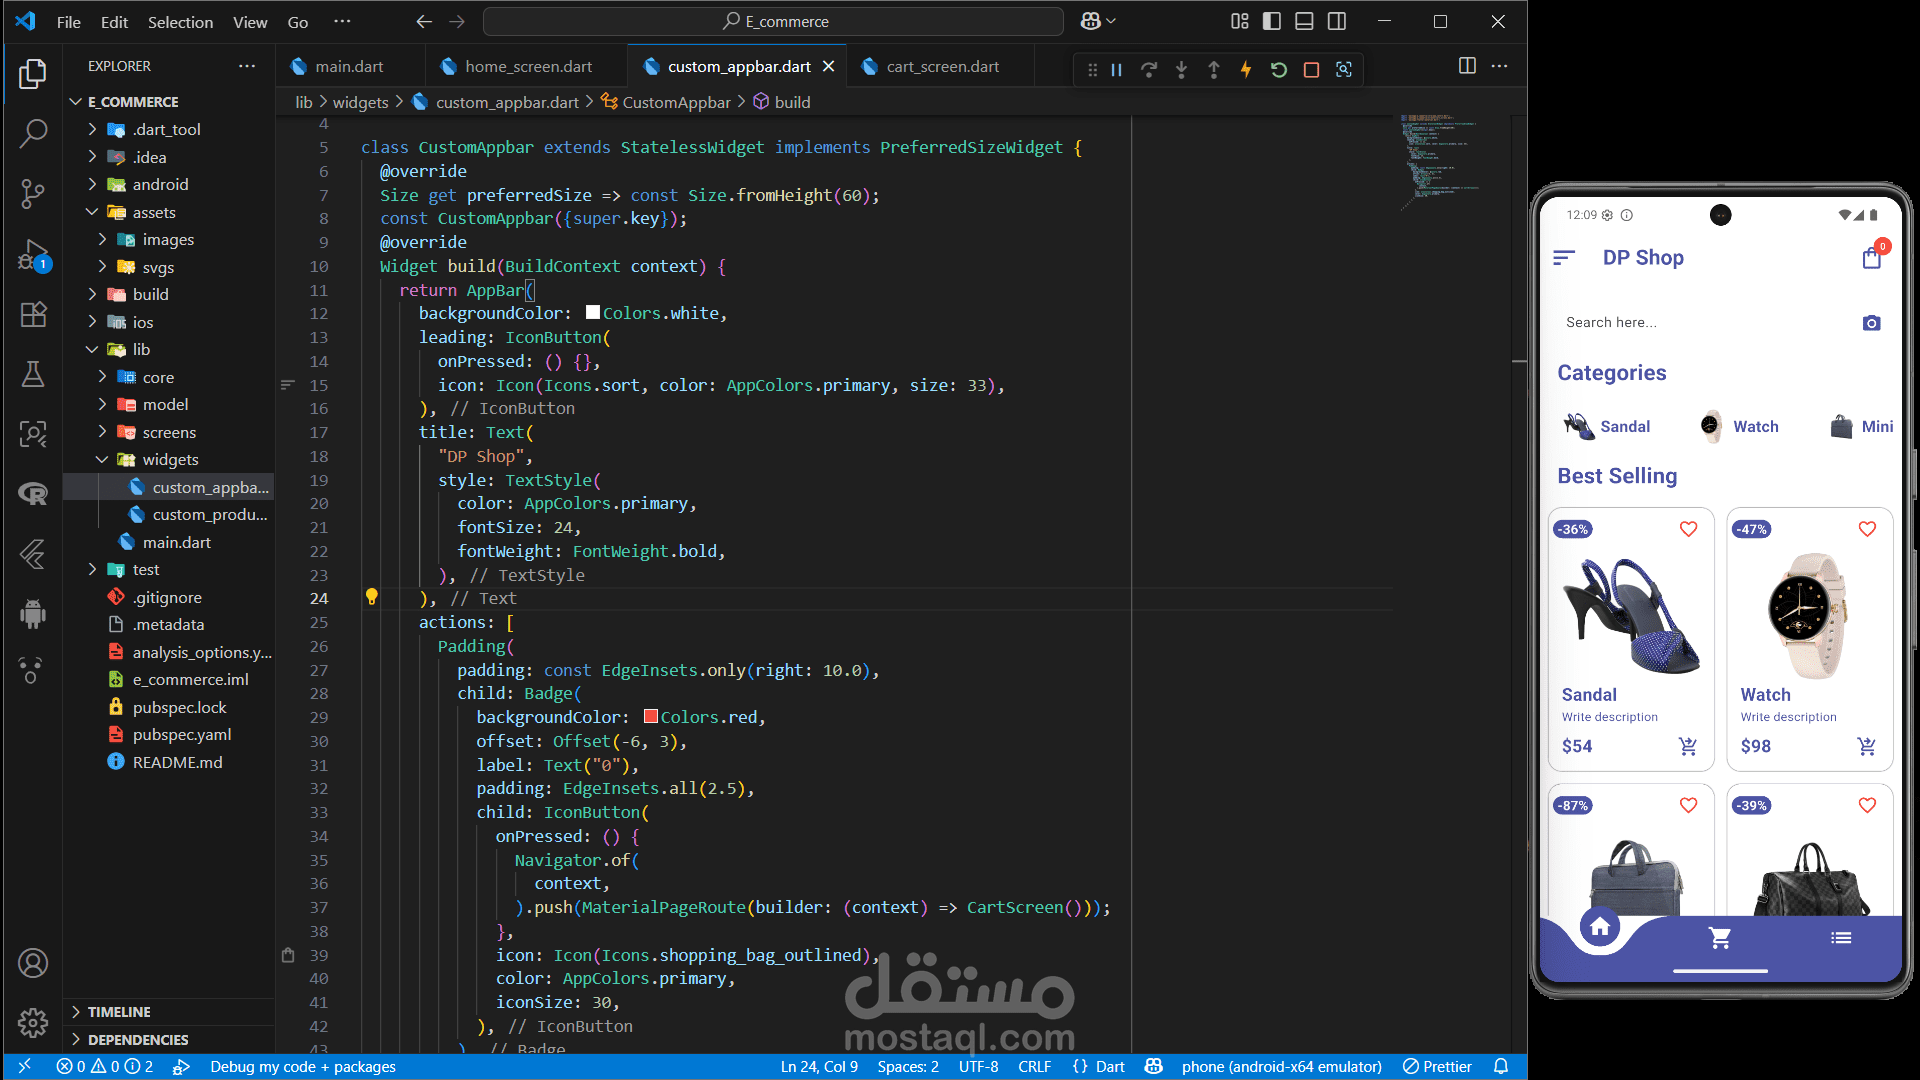This screenshot has height=1080, width=1920.
Task: Tap the camera icon in emulator search bar
Action: (1872, 322)
